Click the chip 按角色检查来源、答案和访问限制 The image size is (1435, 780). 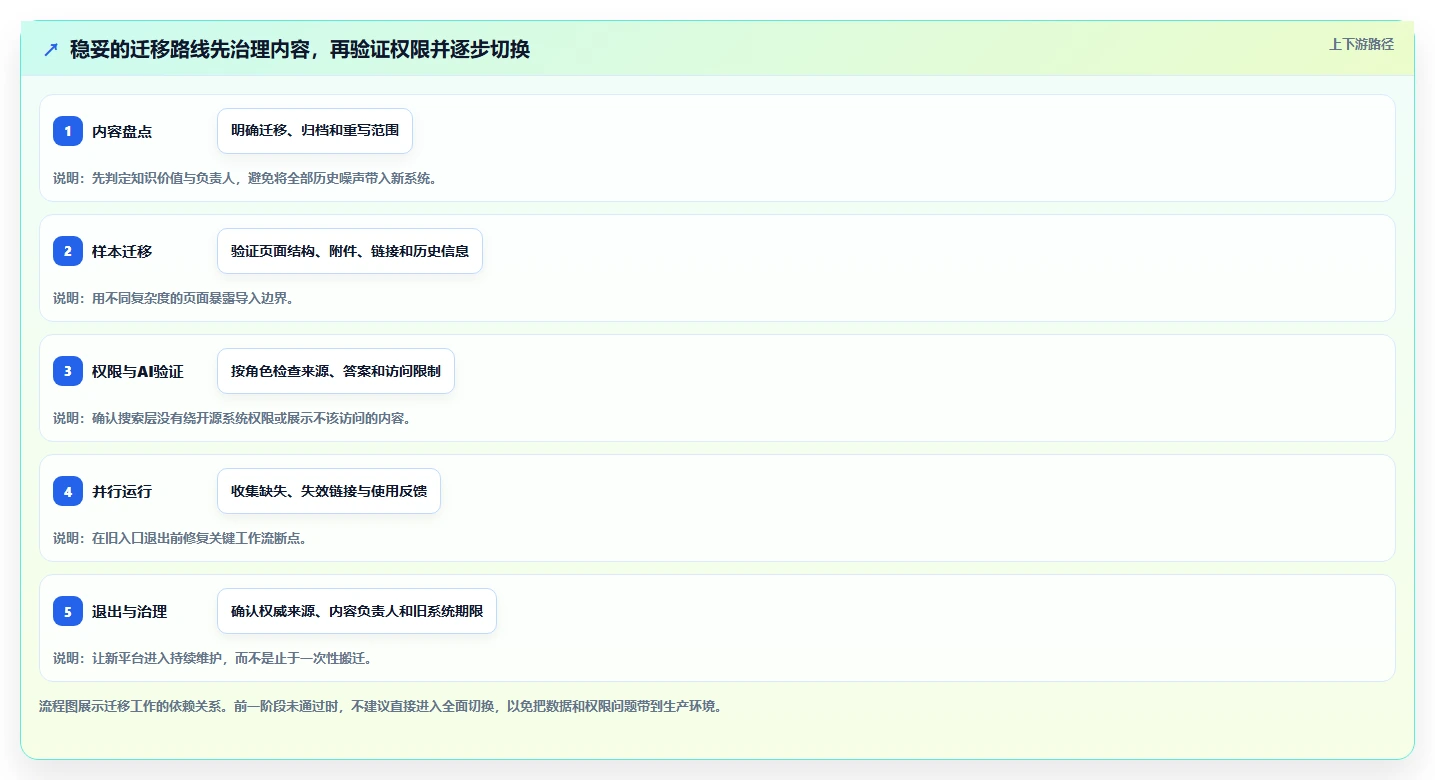coord(336,371)
